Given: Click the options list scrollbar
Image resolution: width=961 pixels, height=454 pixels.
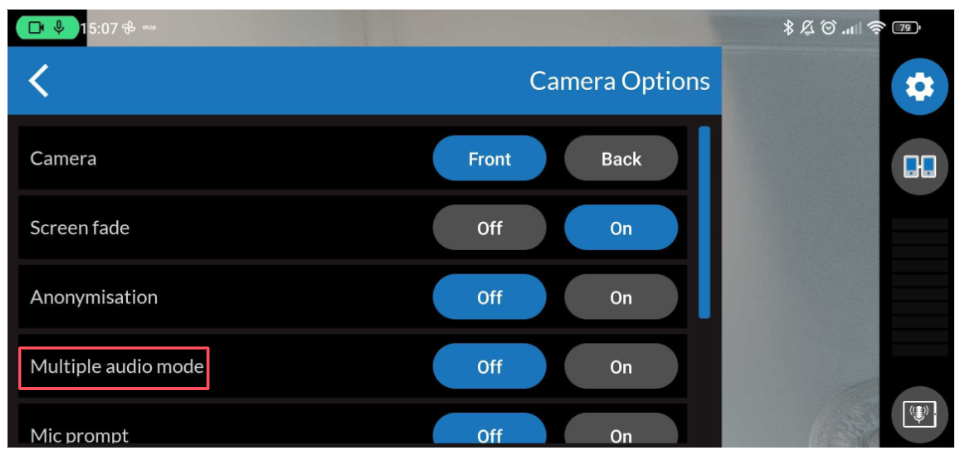Looking at the screenshot, I should [x=704, y=221].
